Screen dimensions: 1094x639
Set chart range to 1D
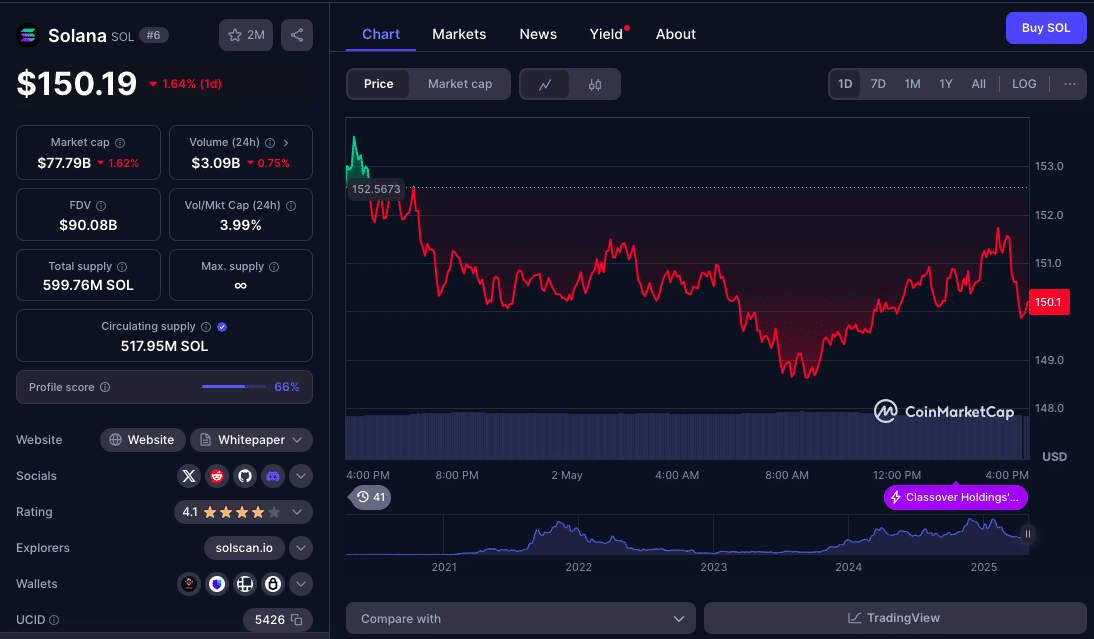(x=845, y=84)
